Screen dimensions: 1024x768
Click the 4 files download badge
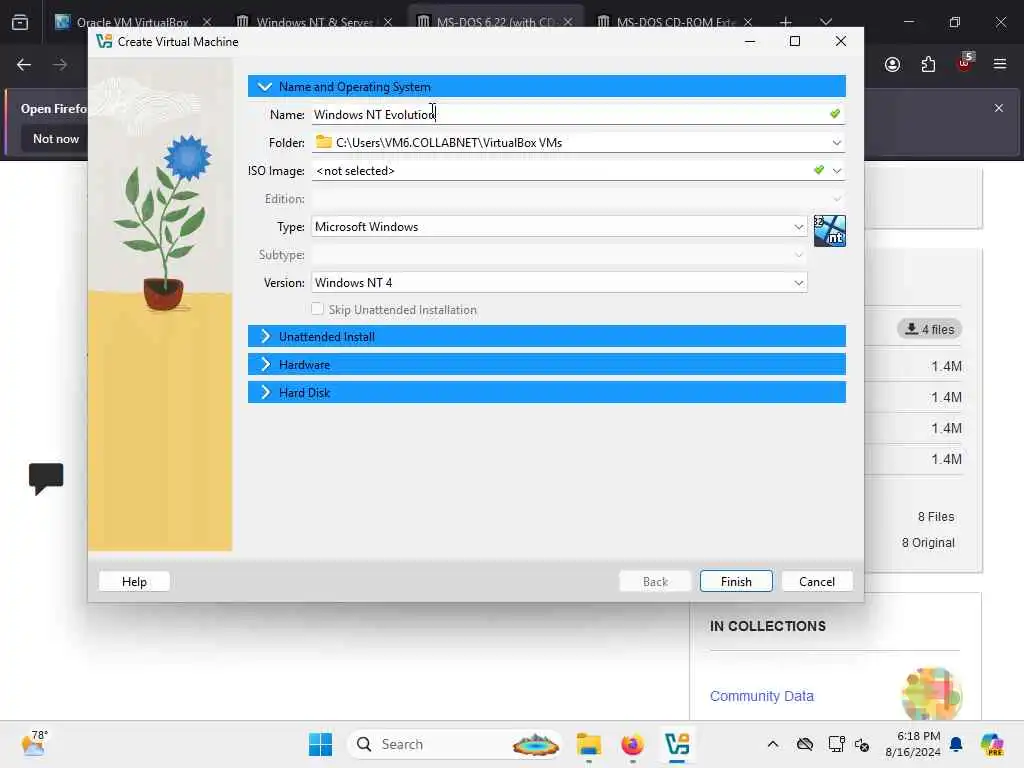coord(929,329)
